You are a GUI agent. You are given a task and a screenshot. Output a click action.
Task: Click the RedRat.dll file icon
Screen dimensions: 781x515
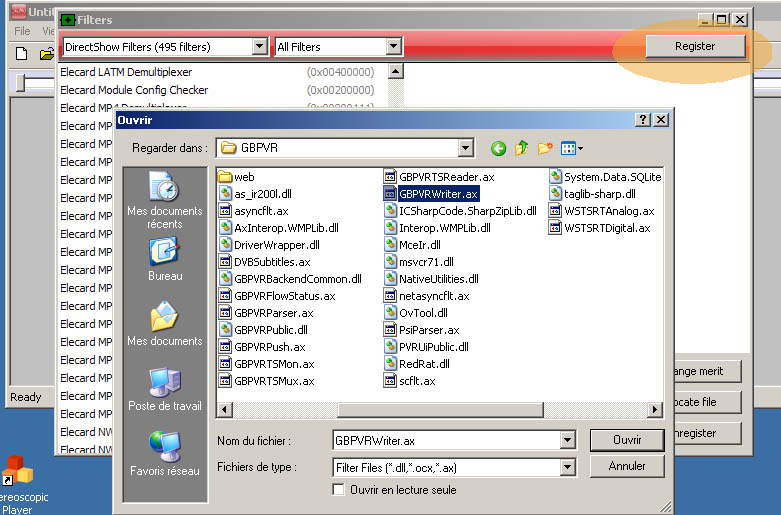point(390,364)
